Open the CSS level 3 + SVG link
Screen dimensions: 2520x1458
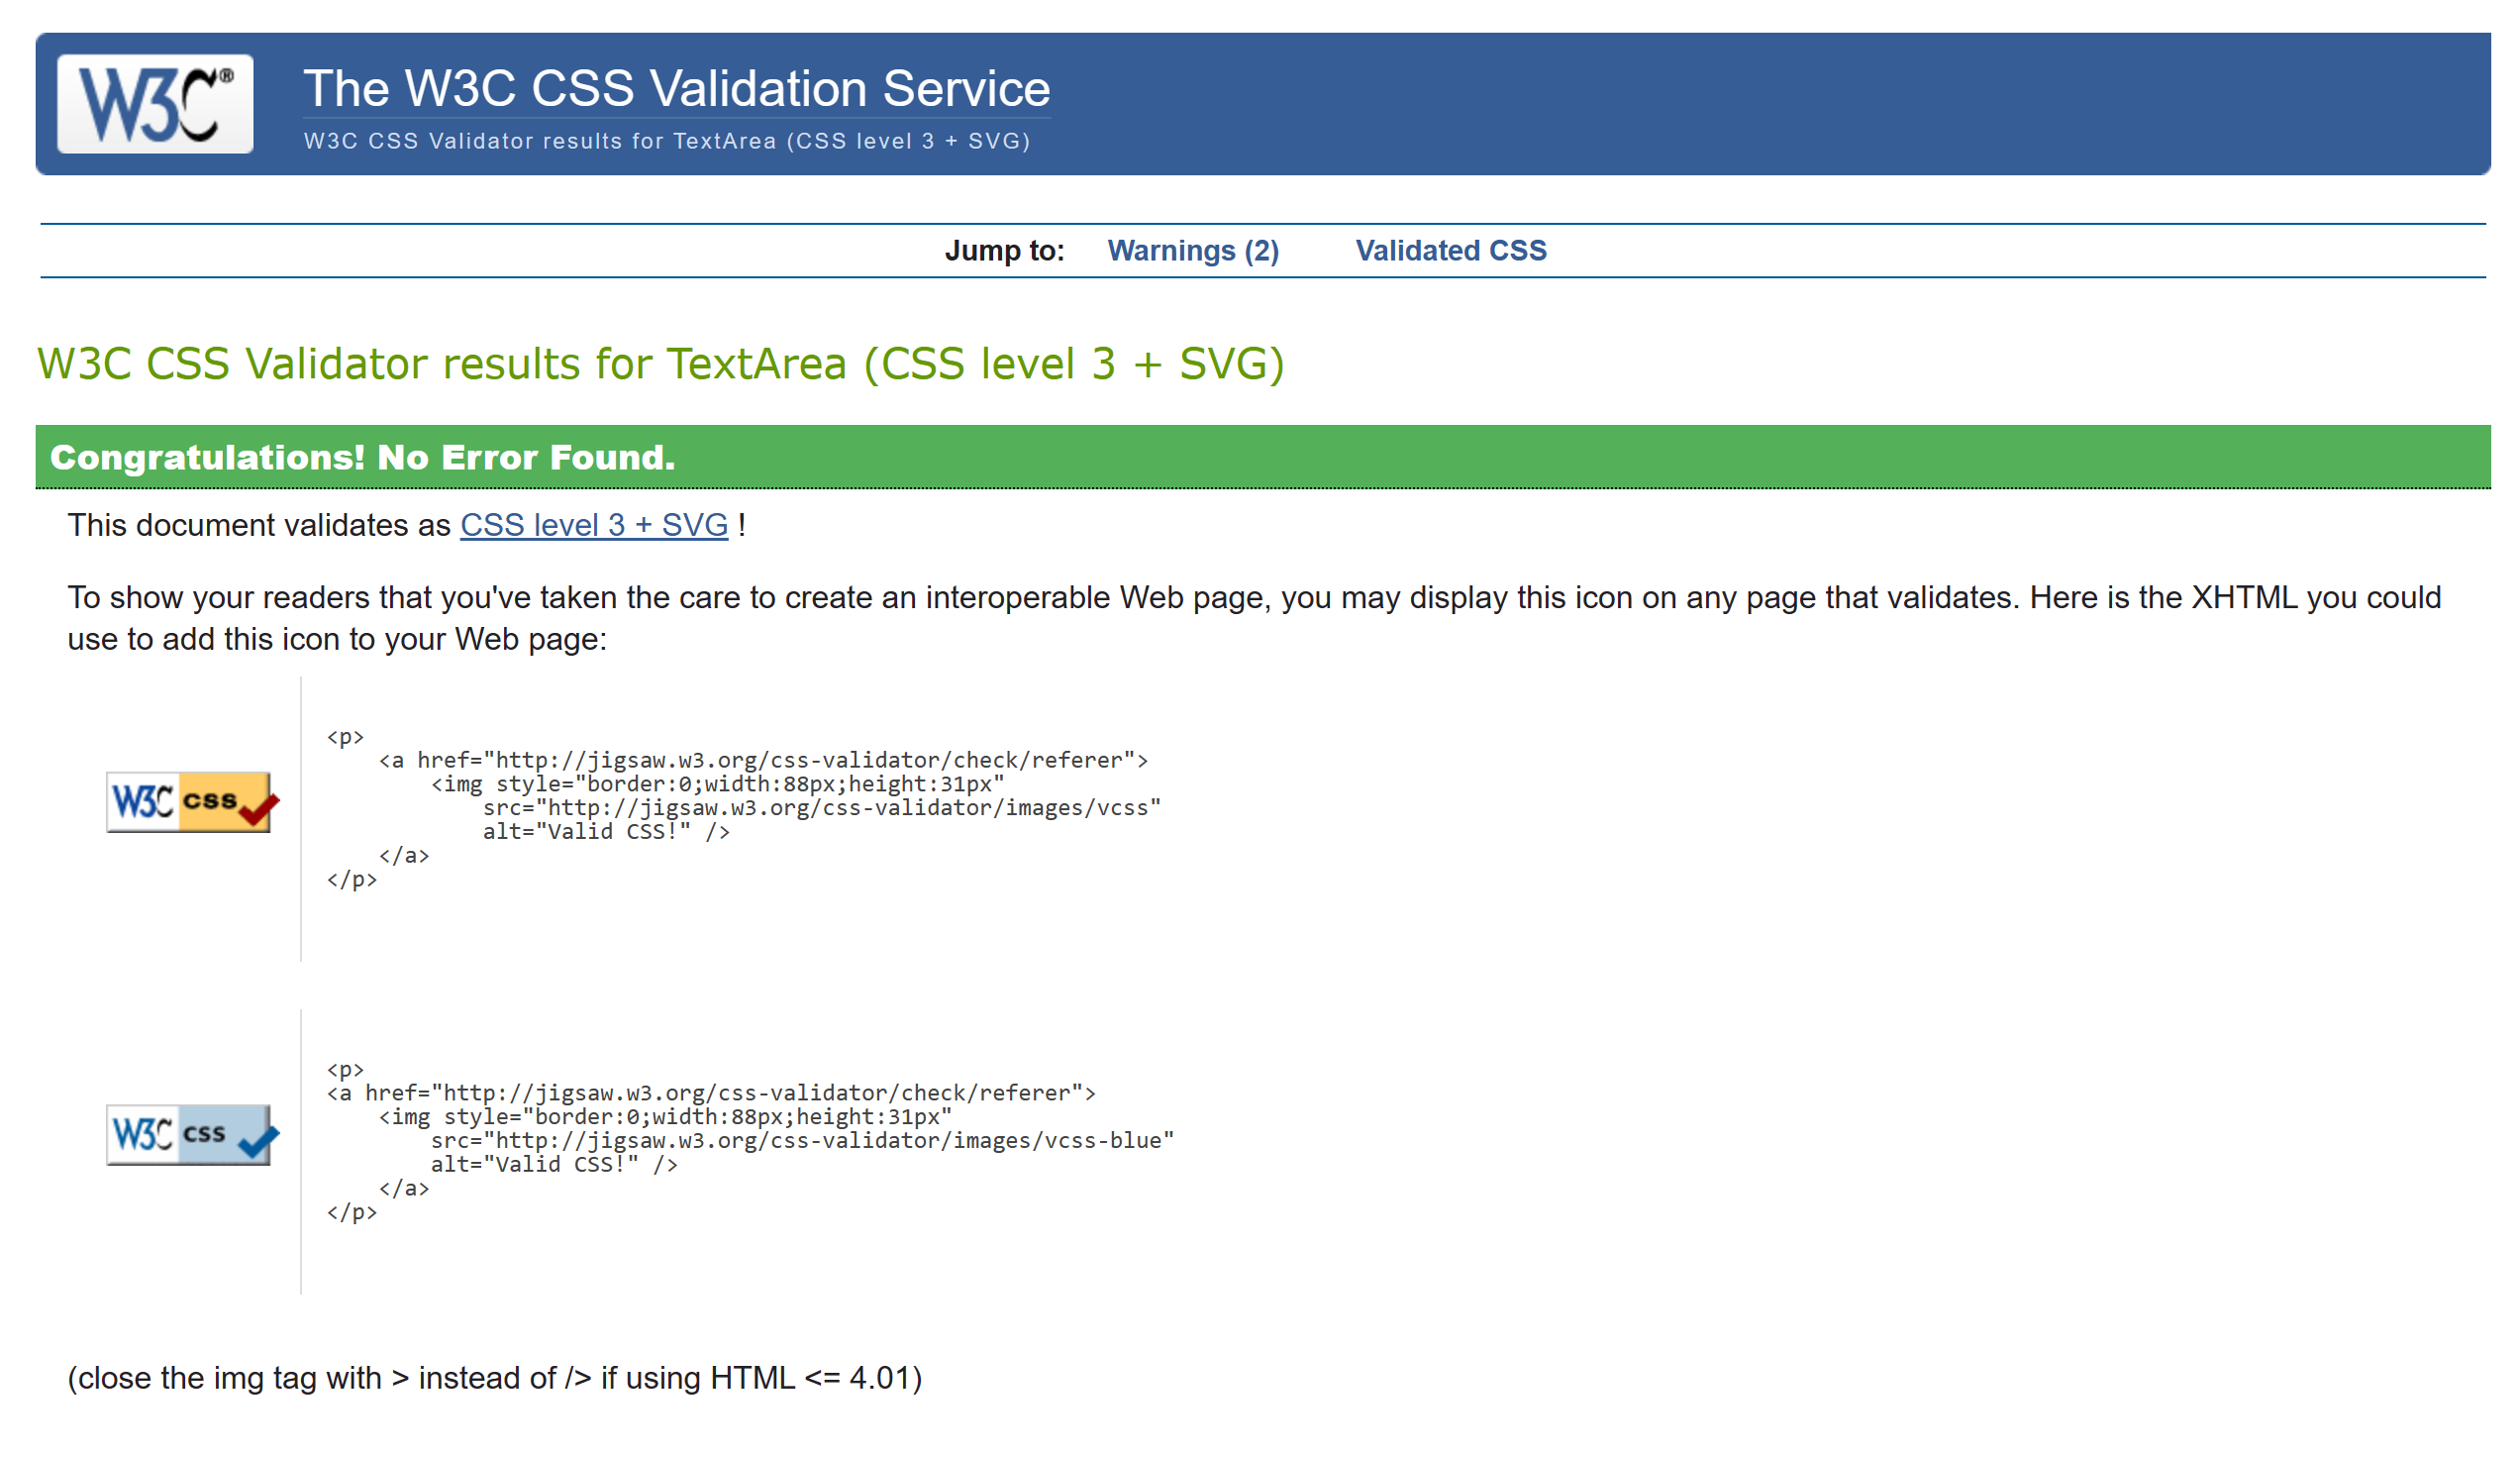594,525
